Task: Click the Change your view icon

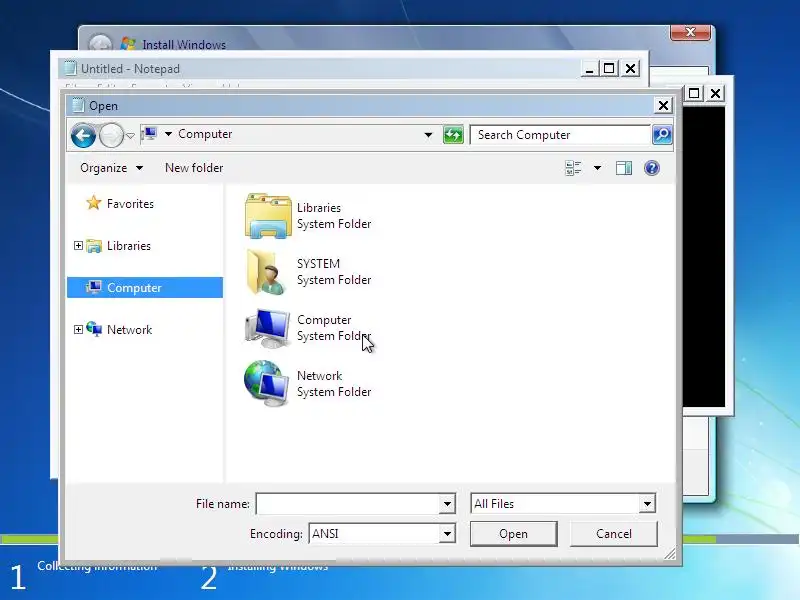Action: [x=573, y=168]
